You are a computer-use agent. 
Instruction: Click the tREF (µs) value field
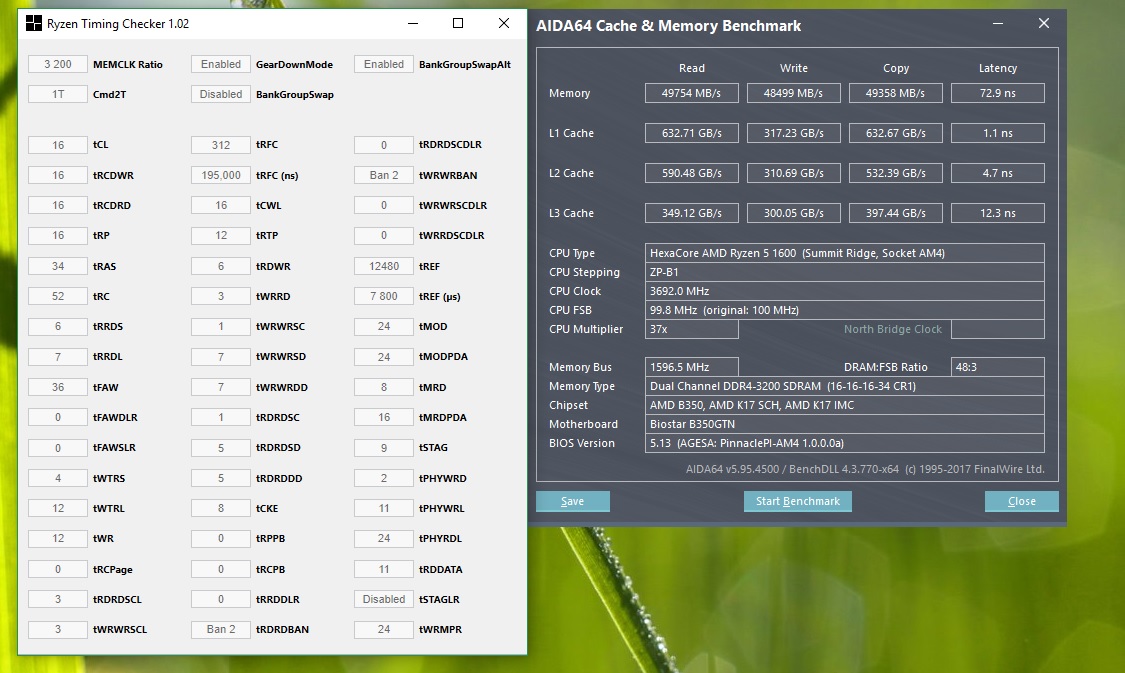tap(384, 296)
